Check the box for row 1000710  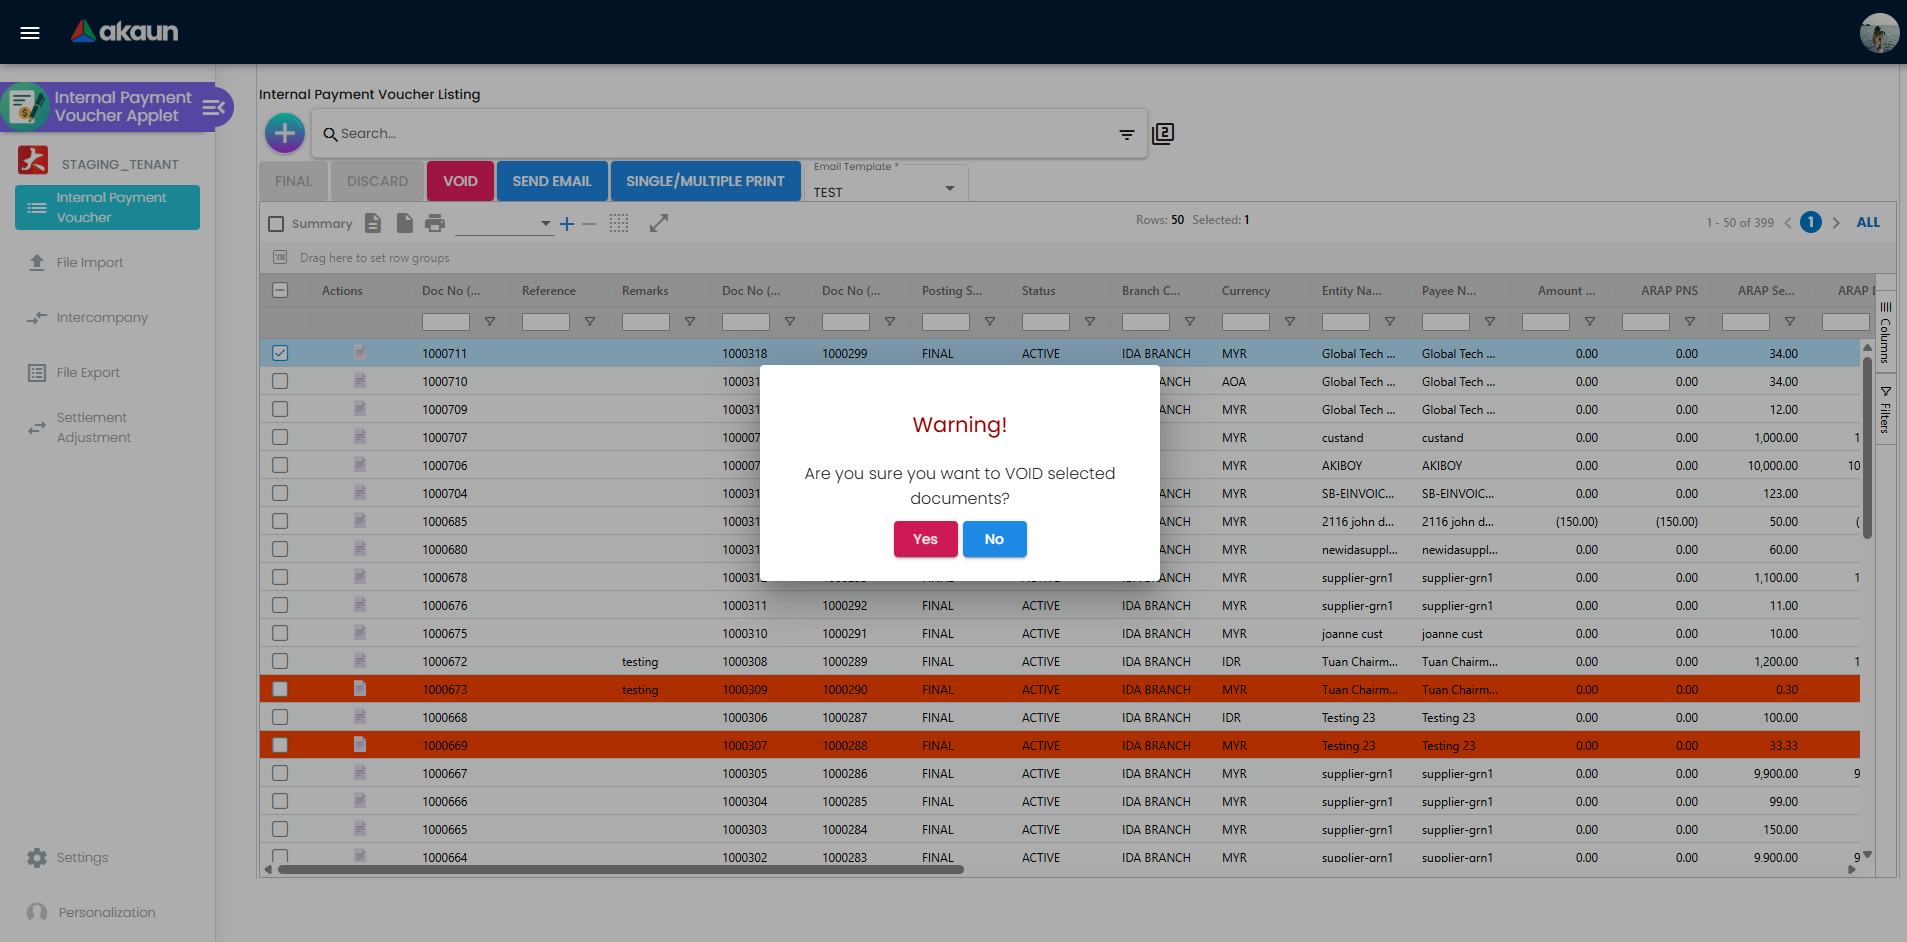(280, 381)
